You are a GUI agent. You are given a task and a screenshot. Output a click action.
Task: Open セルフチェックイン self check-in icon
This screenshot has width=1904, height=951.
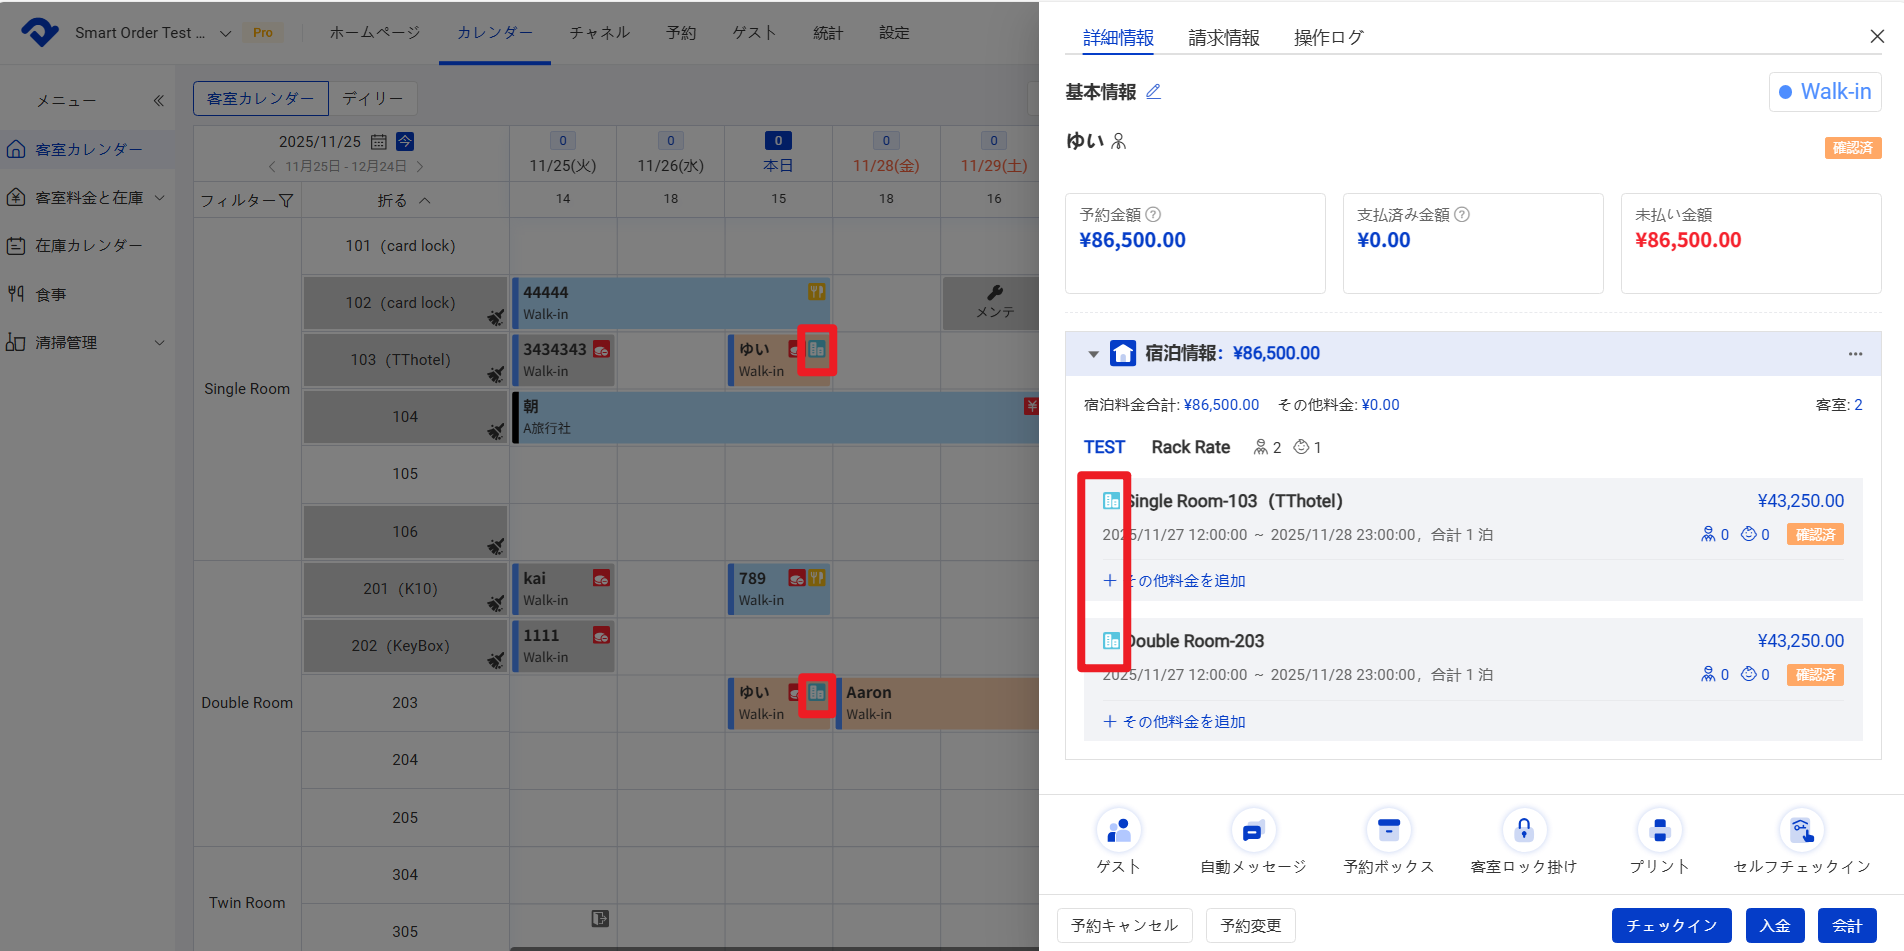pyautogui.click(x=1801, y=830)
